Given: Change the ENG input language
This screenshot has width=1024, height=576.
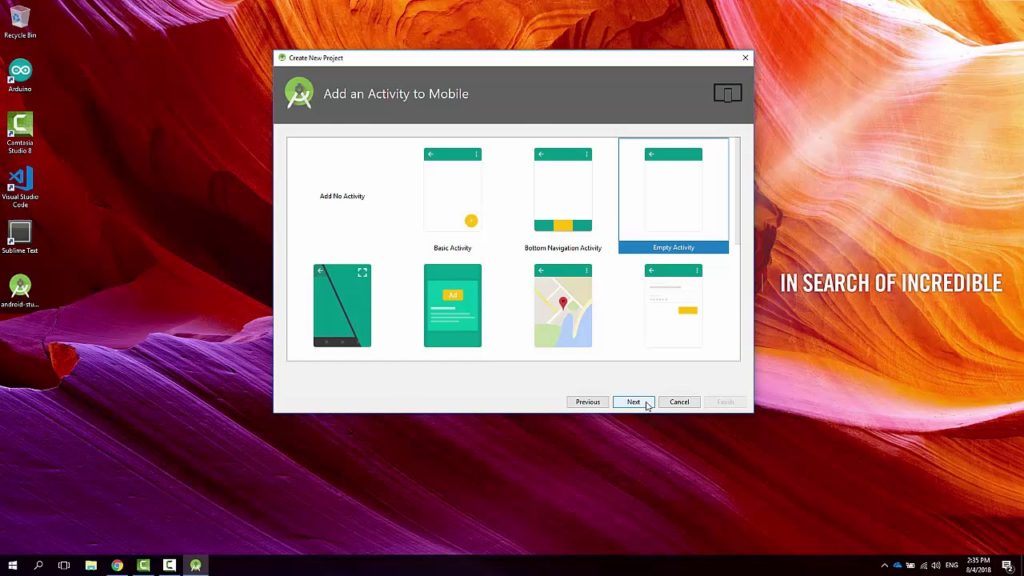Looking at the screenshot, I should click(952, 566).
